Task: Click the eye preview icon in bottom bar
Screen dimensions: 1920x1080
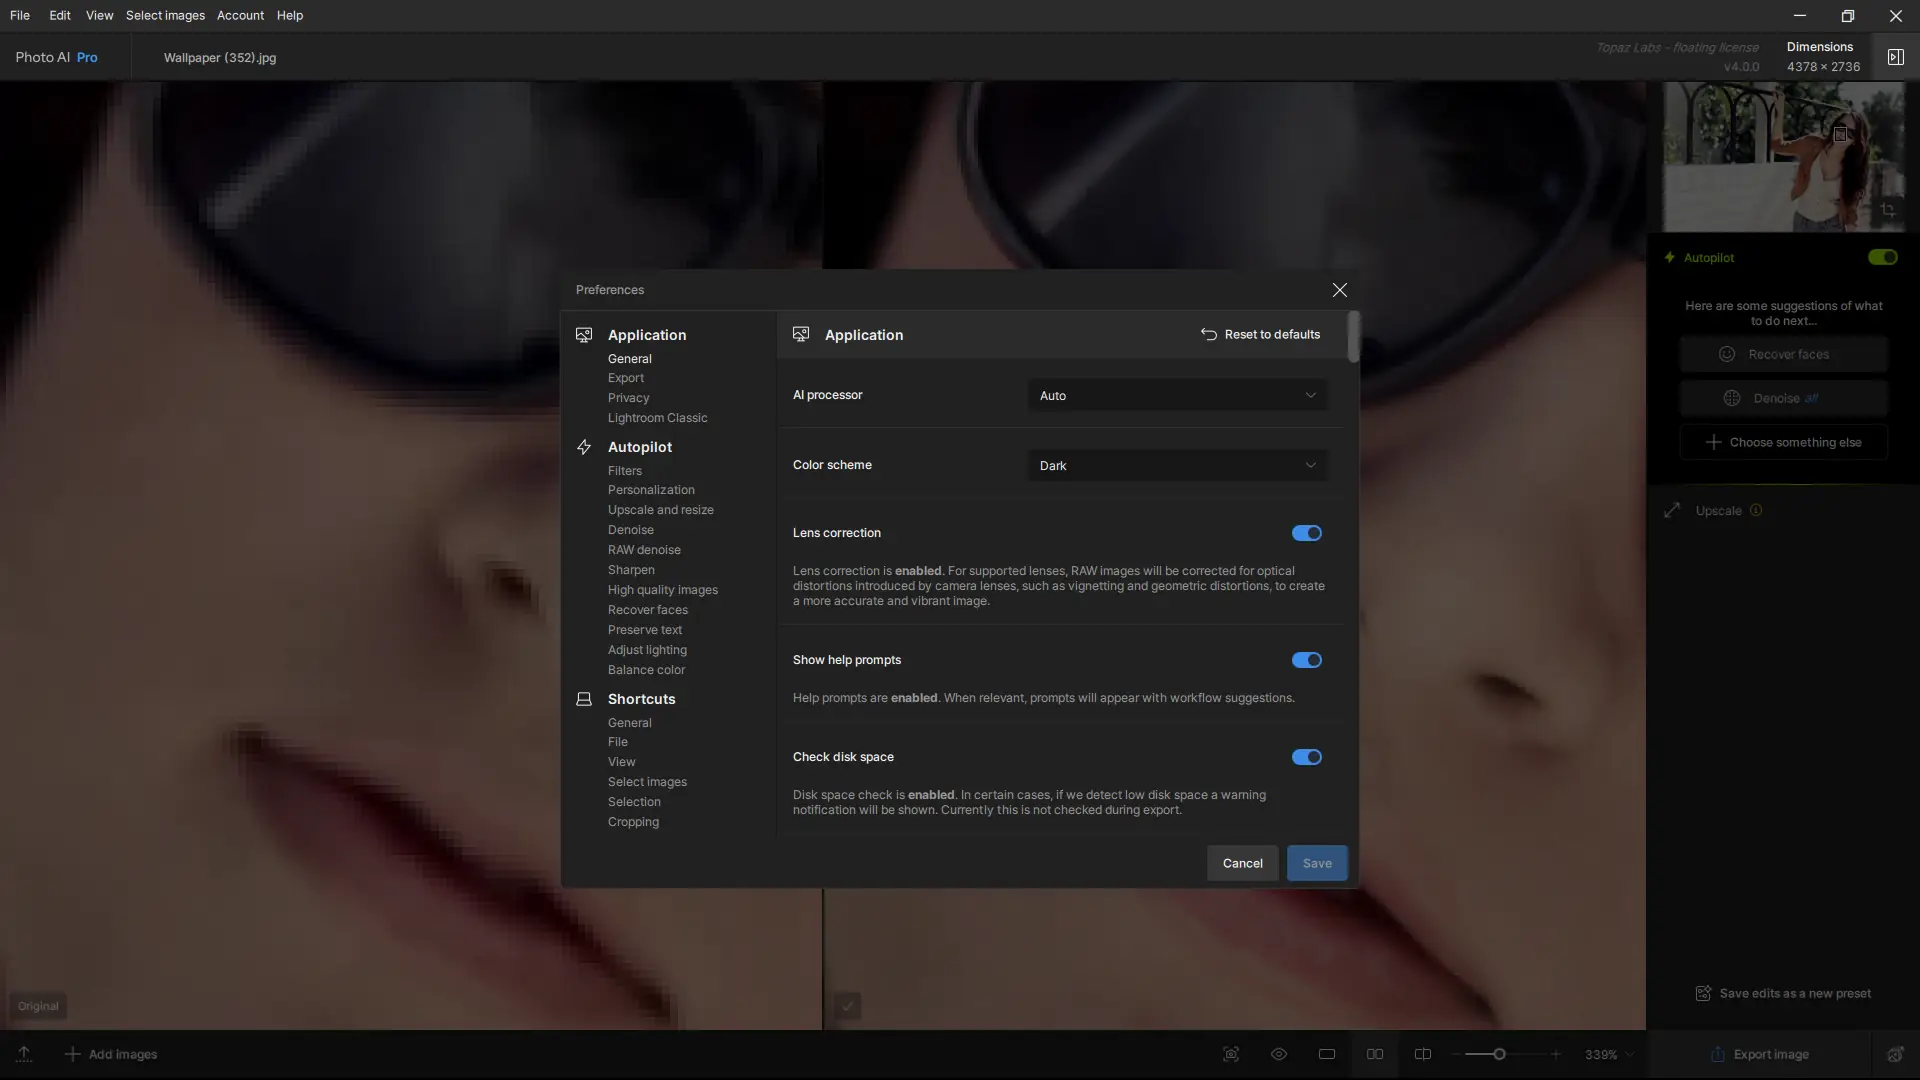Action: pos(1279,1054)
